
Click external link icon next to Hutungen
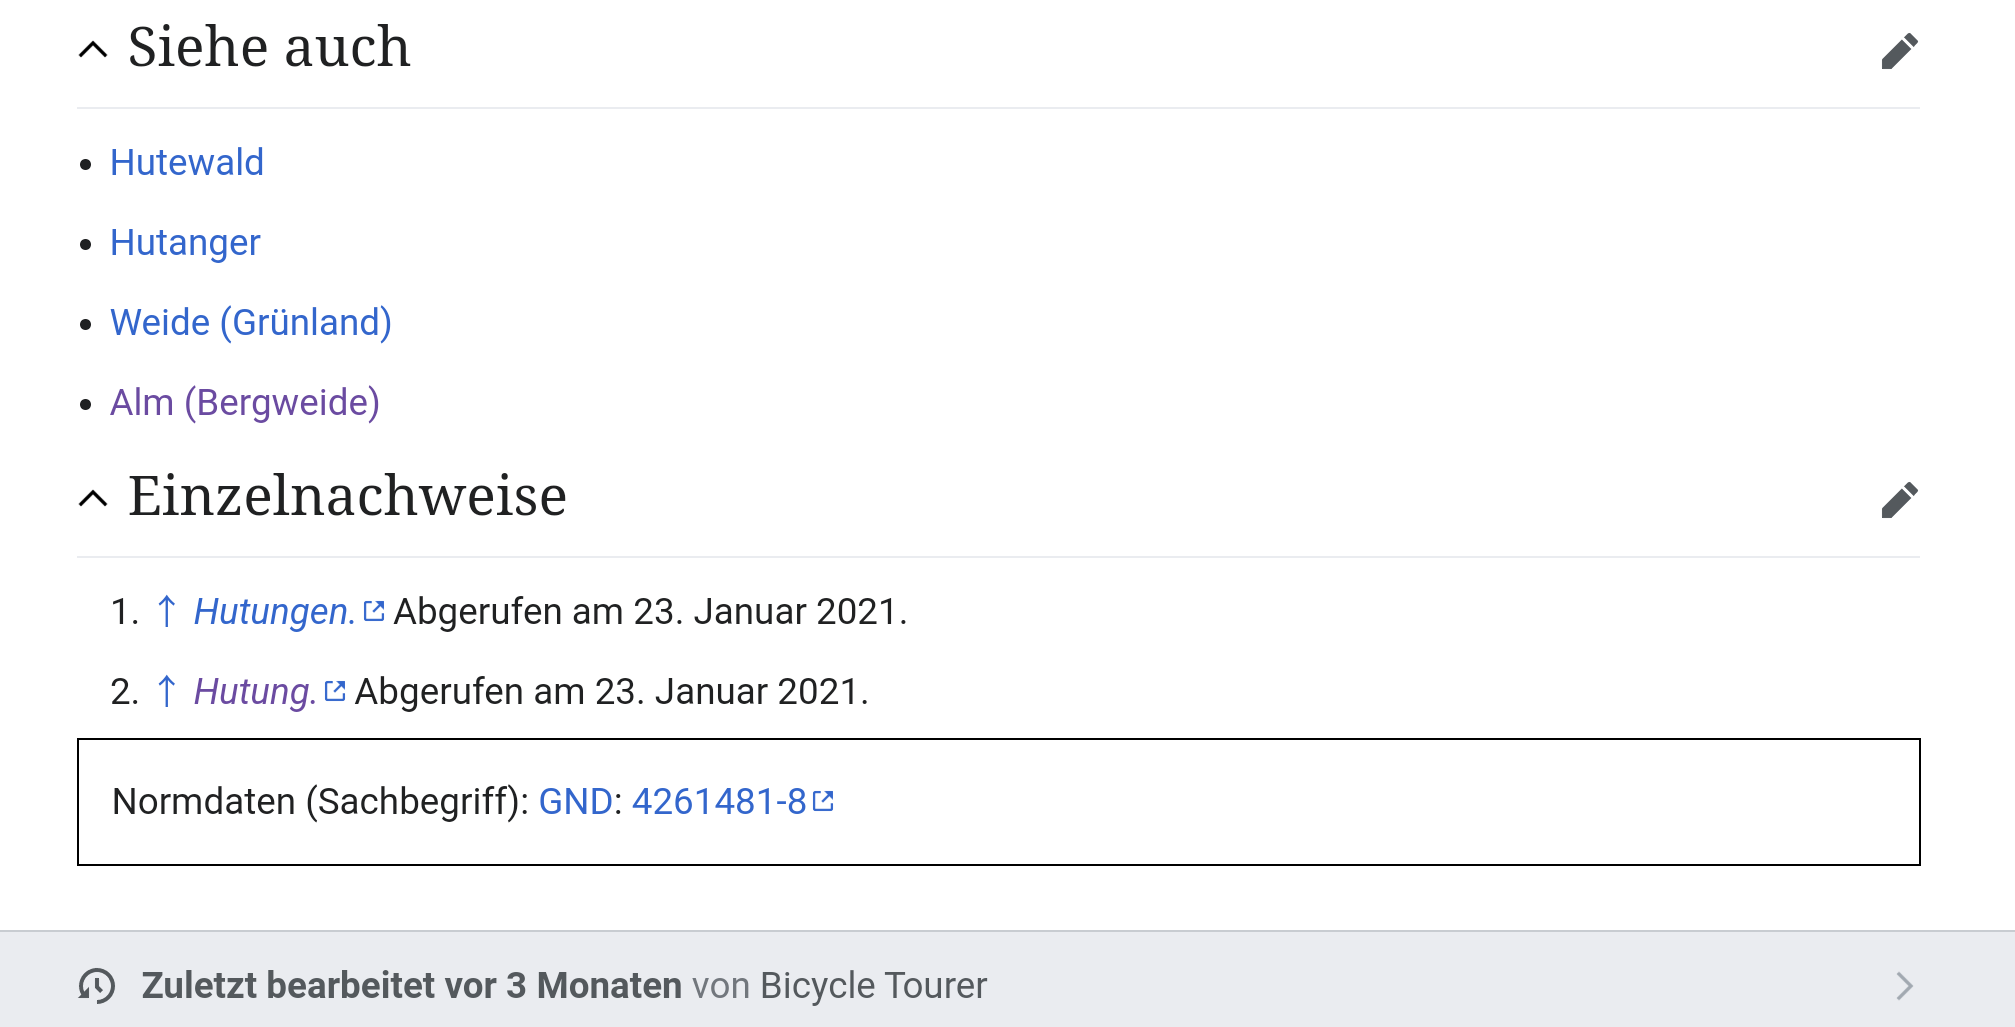374,611
